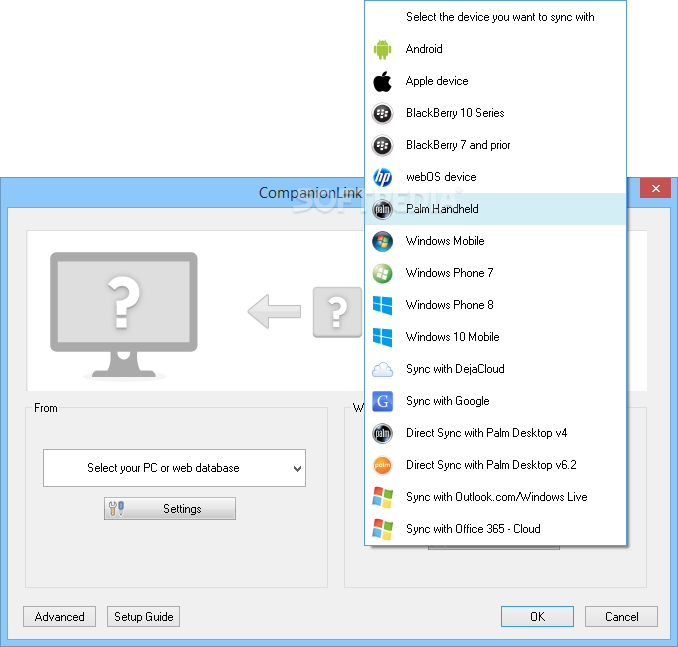Screen dimensions: 678x647
Task: Select Direct Sync with Palm Desktop v6.2
Action: [496, 465]
